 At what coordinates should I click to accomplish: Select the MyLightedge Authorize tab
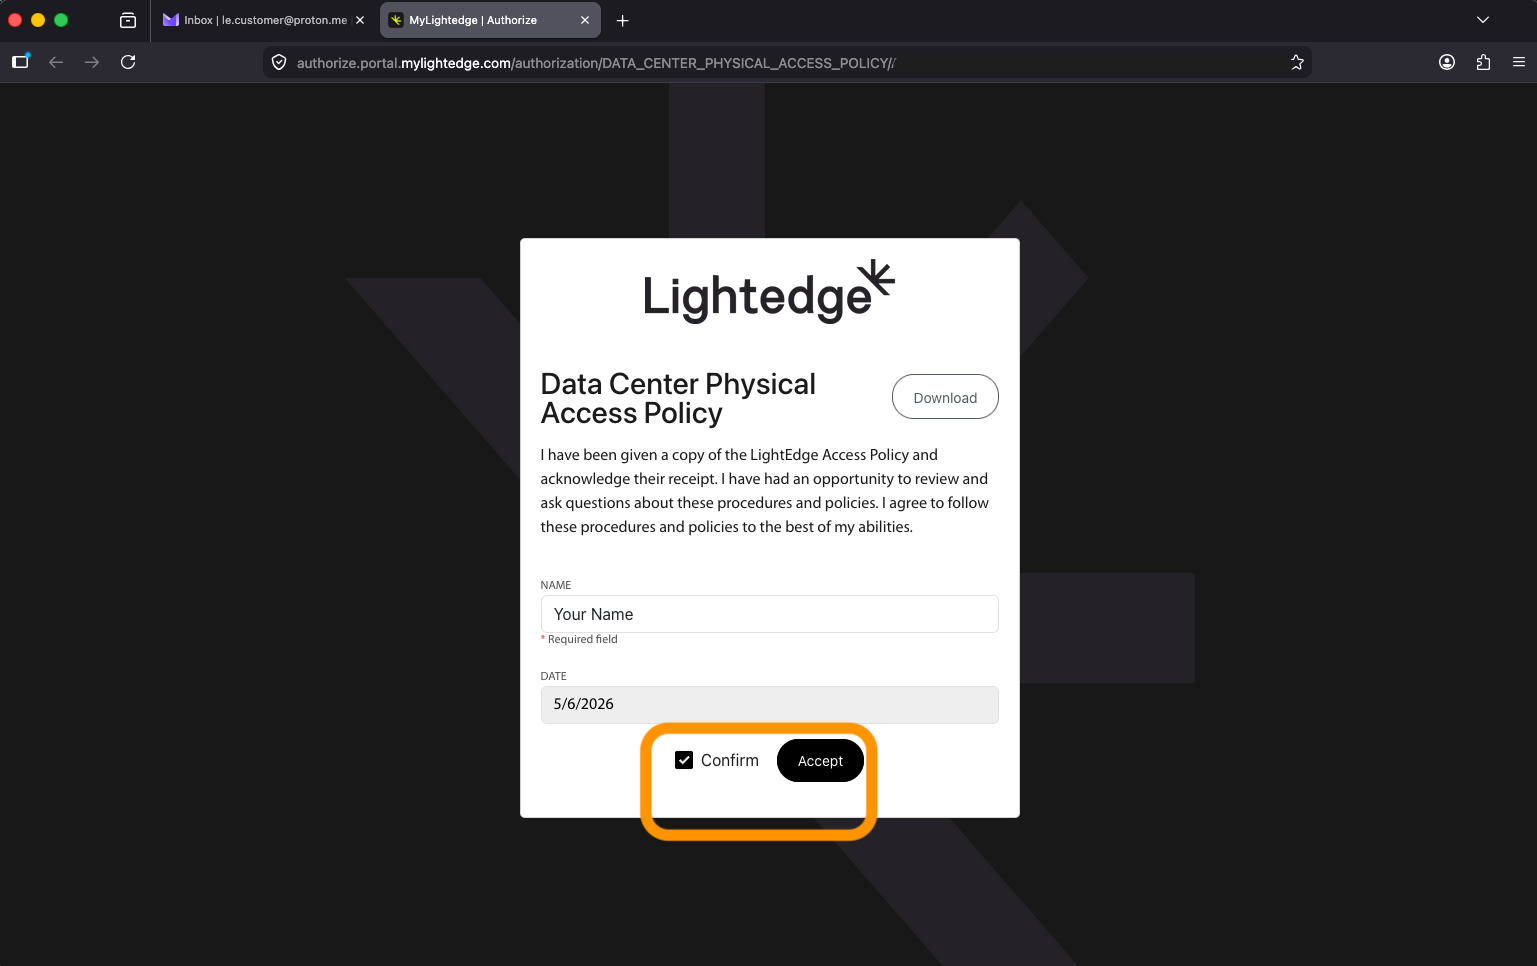[x=490, y=20]
